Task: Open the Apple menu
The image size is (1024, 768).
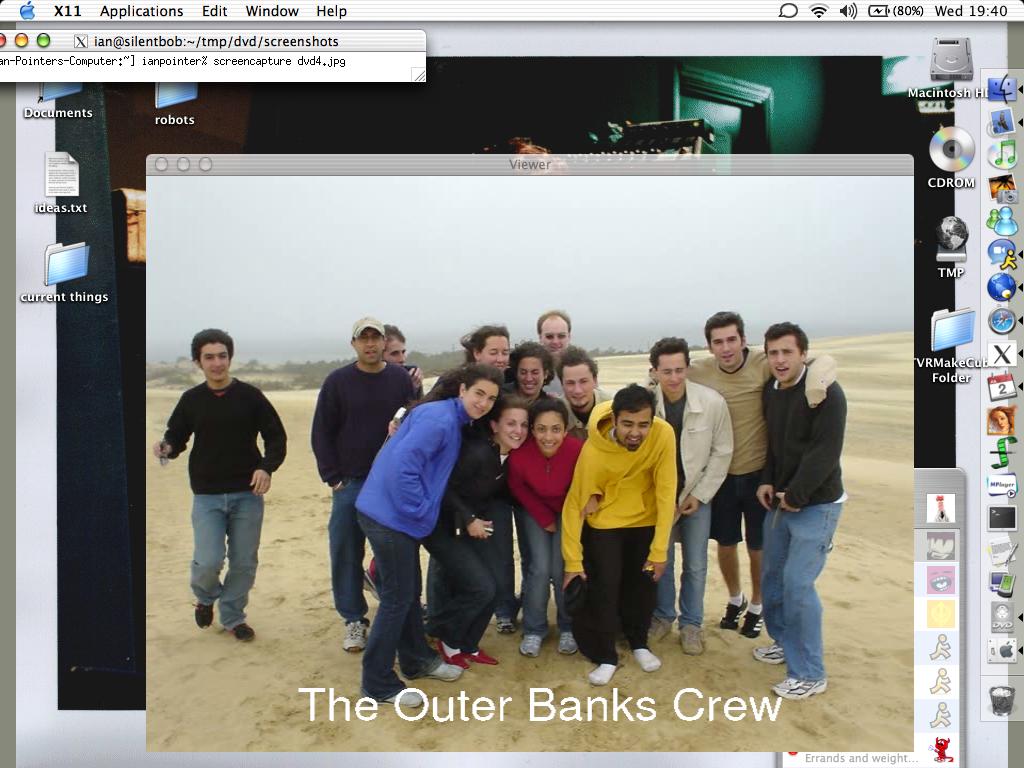Action: (x=27, y=11)
